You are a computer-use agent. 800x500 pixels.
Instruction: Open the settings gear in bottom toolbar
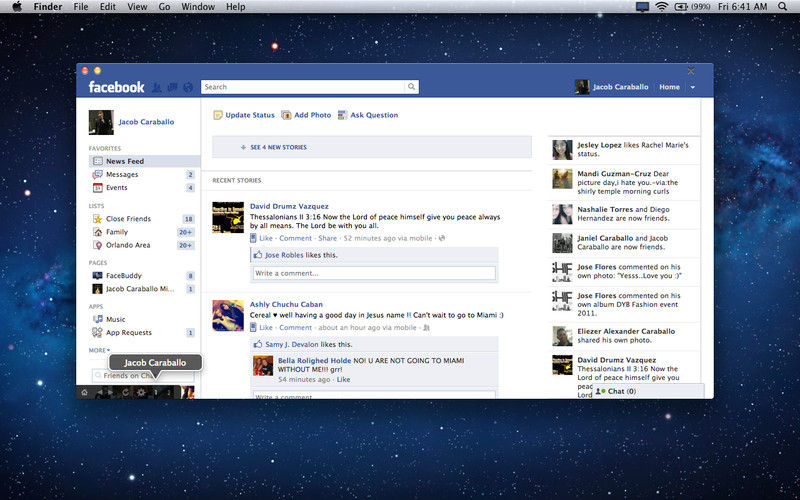[143, 392]
